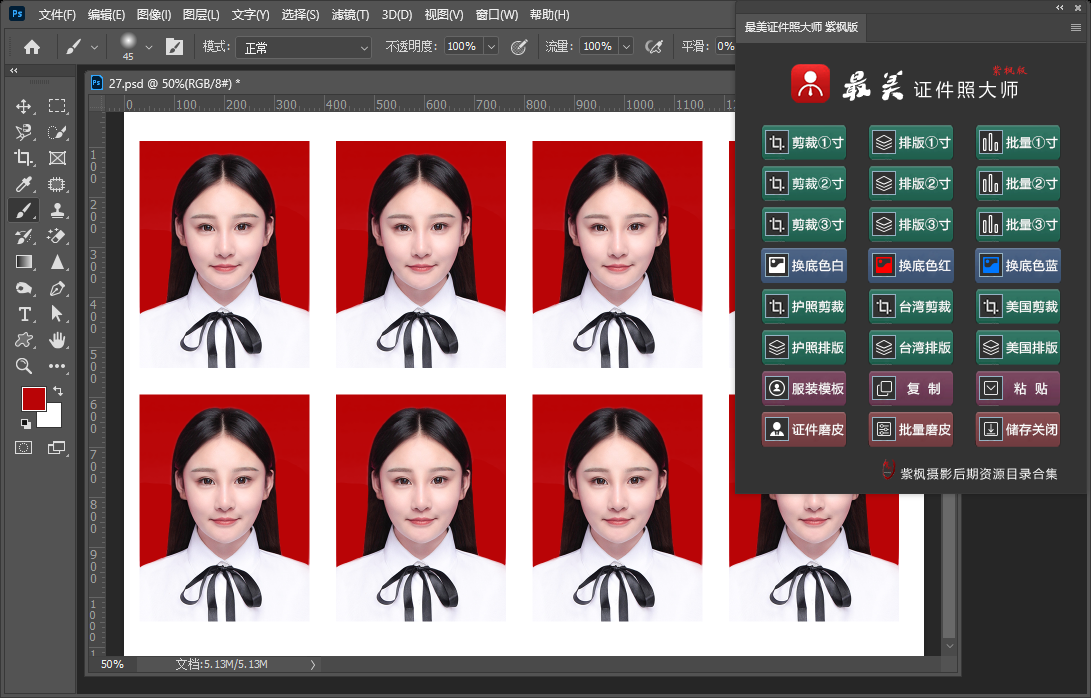
Task: Click the 换底色红 button
Action: pyautogui.click(x=910, y=266)
